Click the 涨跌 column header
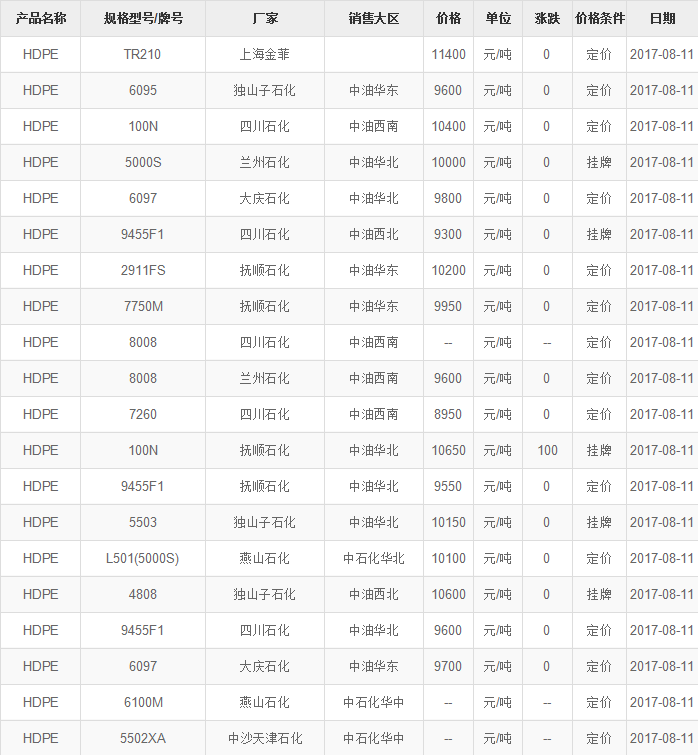This screenshot has height=755, width=698. [x=547, y=18]
